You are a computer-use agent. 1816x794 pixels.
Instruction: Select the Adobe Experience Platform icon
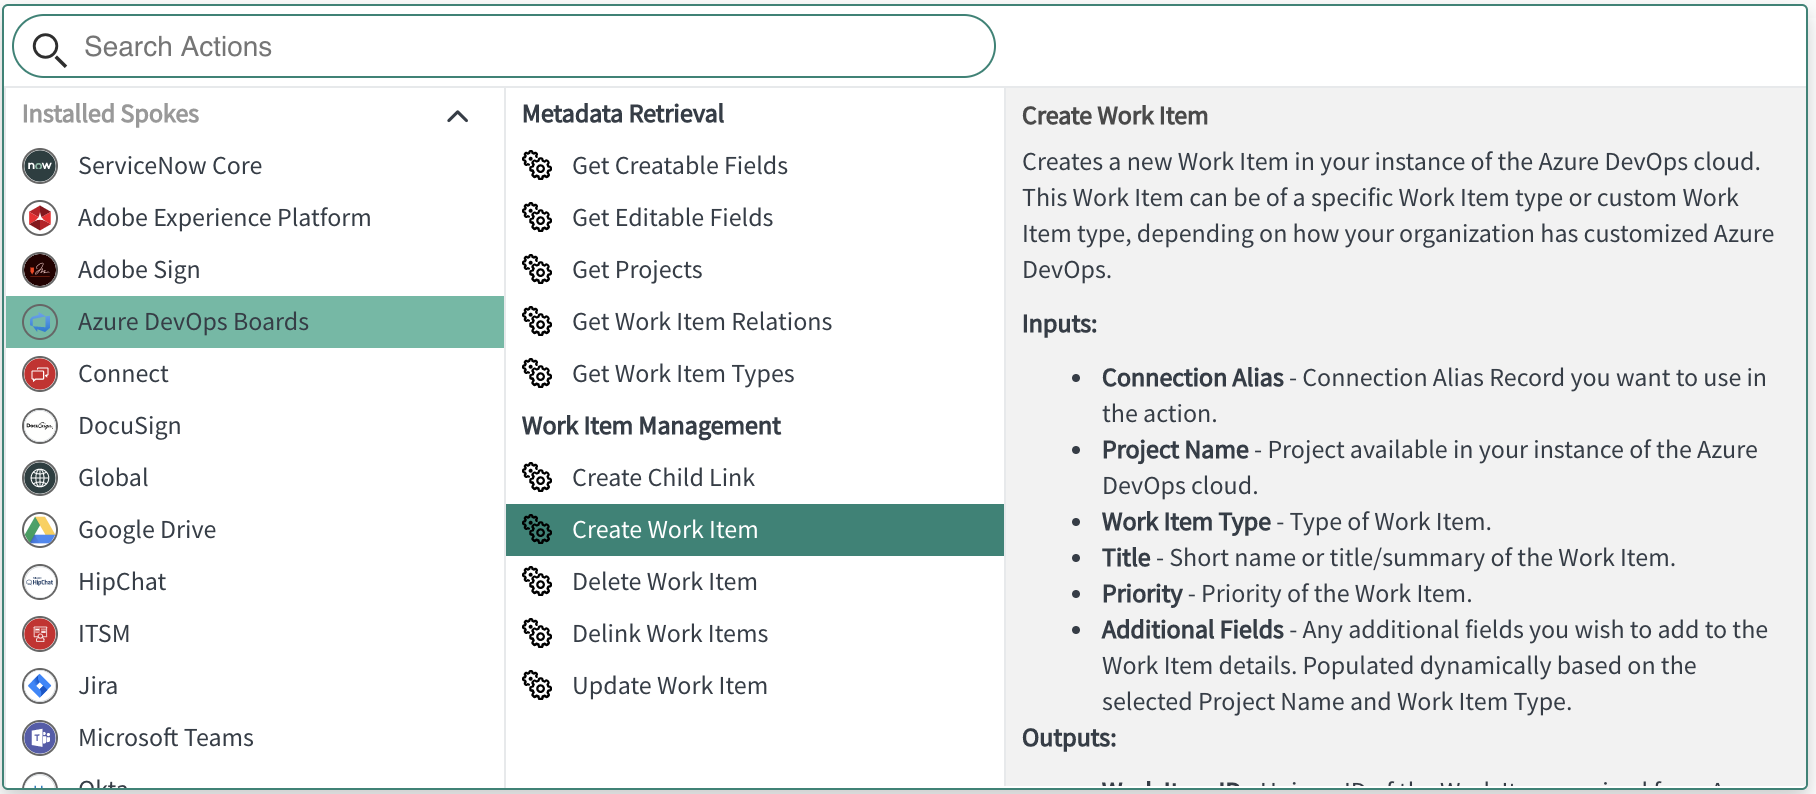pos(40,218)
